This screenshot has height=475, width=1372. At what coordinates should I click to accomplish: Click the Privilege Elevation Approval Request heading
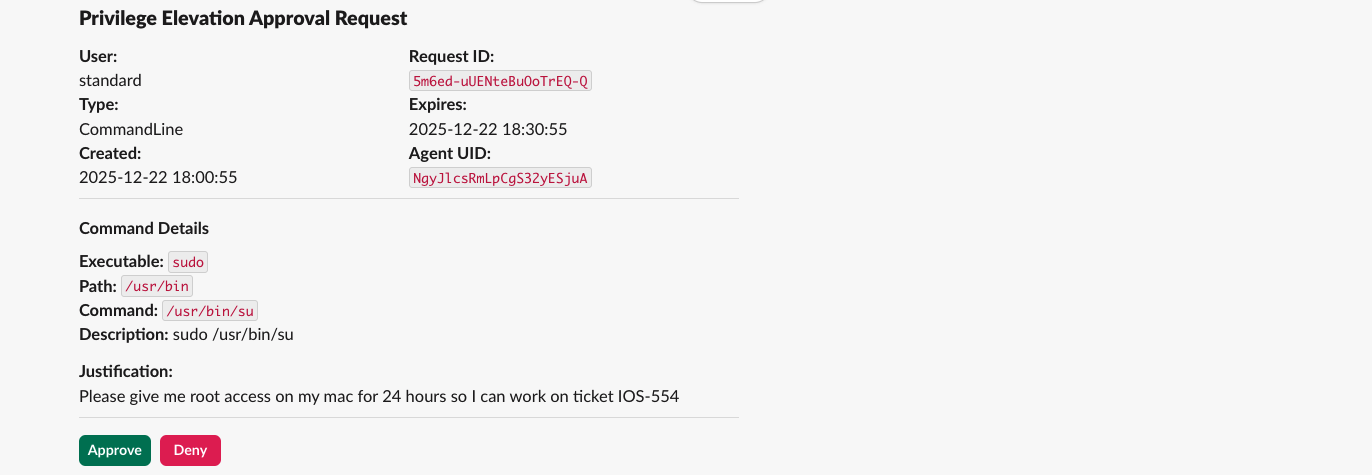click(x=243, y=18)
